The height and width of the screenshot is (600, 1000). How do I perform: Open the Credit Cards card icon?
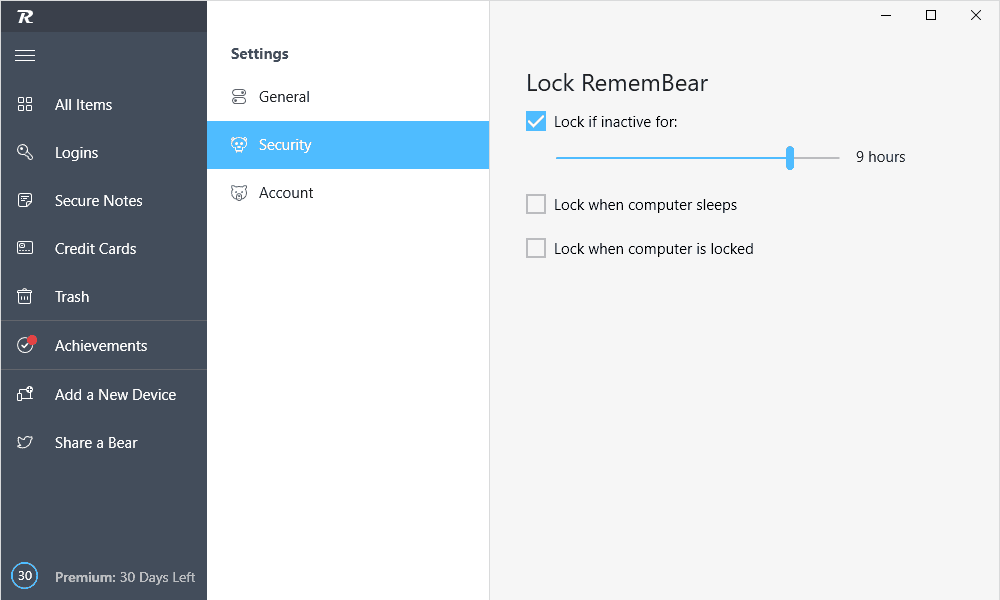(25, 247)
